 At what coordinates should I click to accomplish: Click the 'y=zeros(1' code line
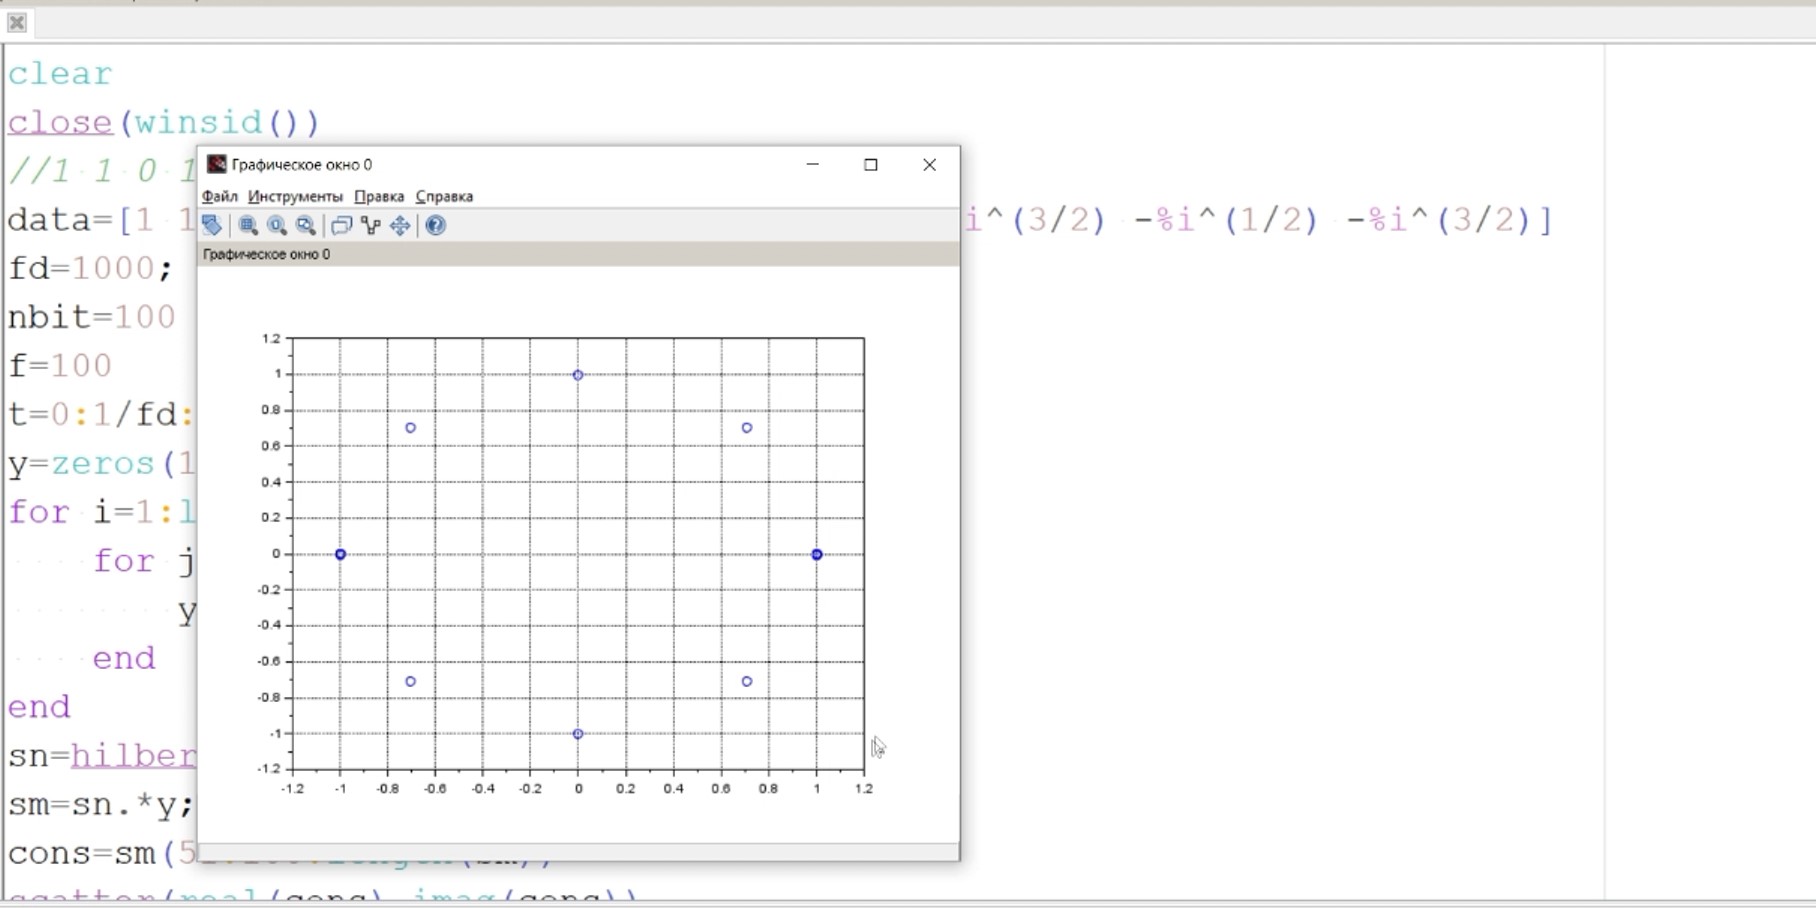[102, 464]
